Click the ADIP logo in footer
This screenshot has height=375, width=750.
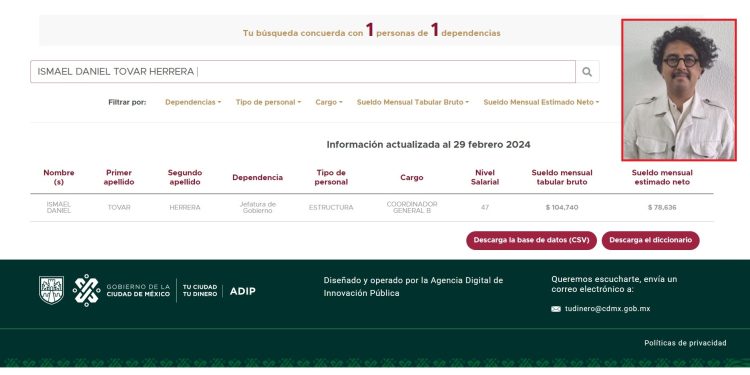243,291
